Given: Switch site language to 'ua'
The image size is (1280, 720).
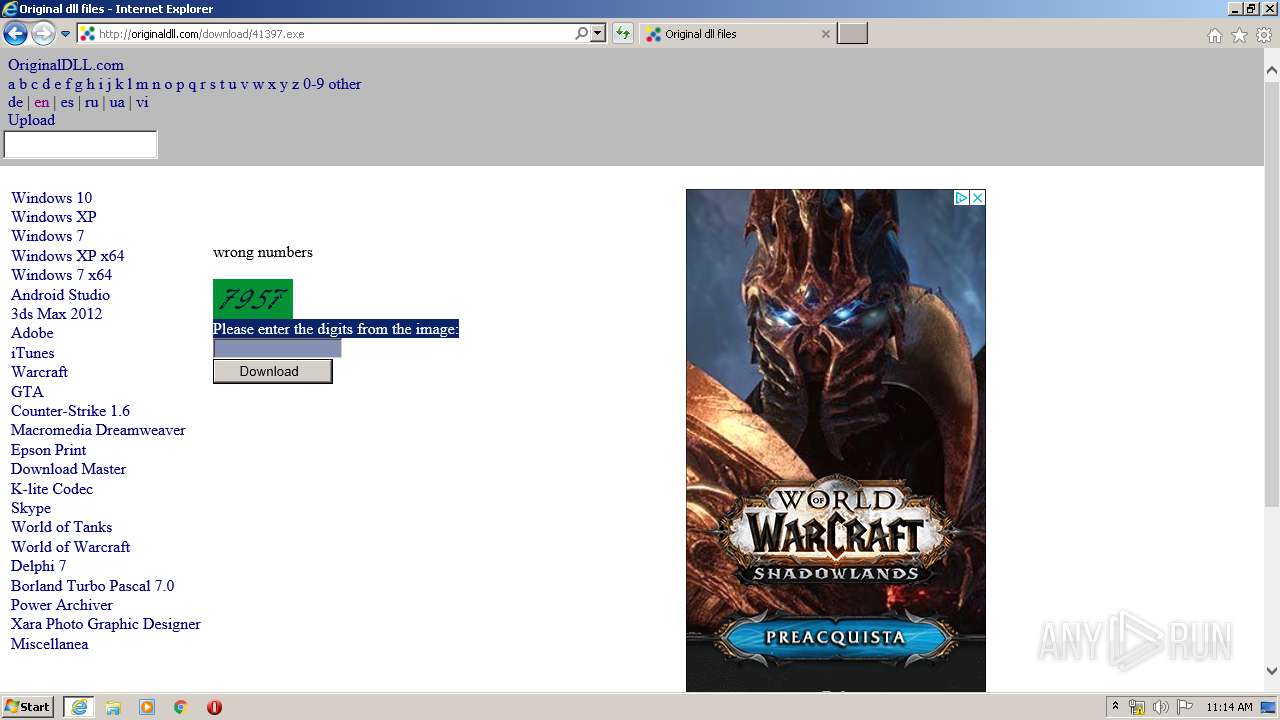Looking at the screenshot, I should pos(117,102).
